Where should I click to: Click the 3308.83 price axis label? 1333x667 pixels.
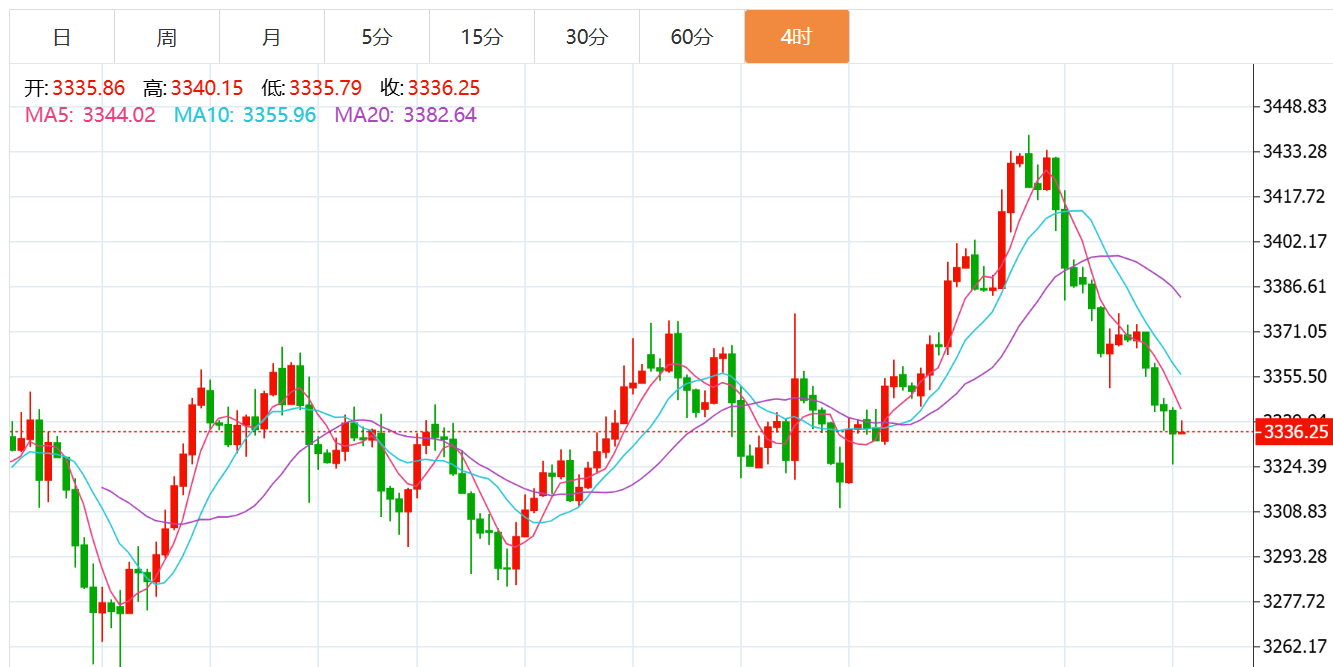coord(1295,511)
